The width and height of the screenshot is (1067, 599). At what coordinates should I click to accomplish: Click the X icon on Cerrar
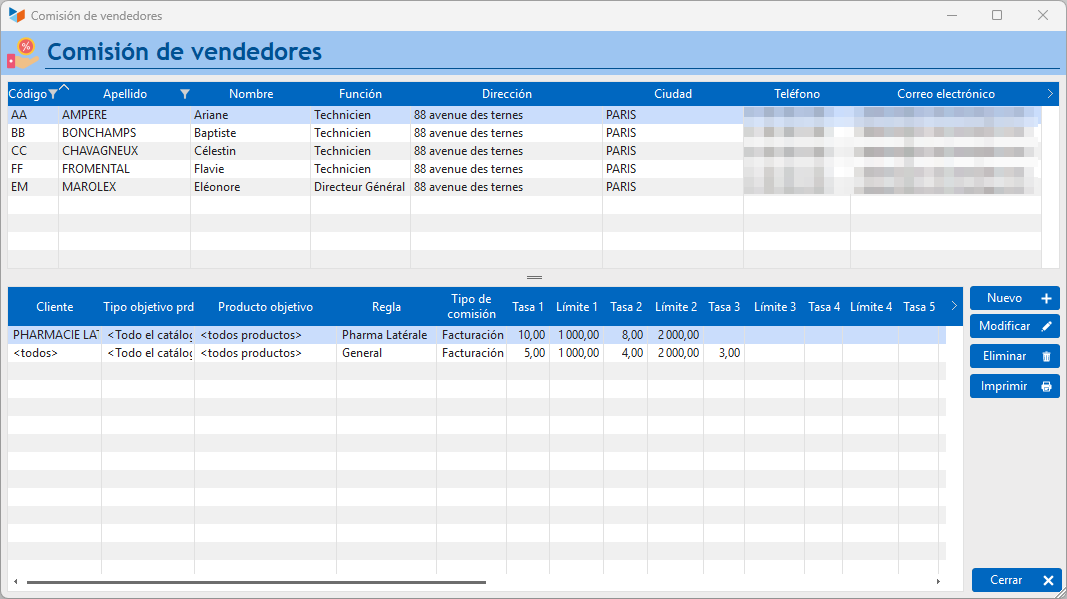1048,581
